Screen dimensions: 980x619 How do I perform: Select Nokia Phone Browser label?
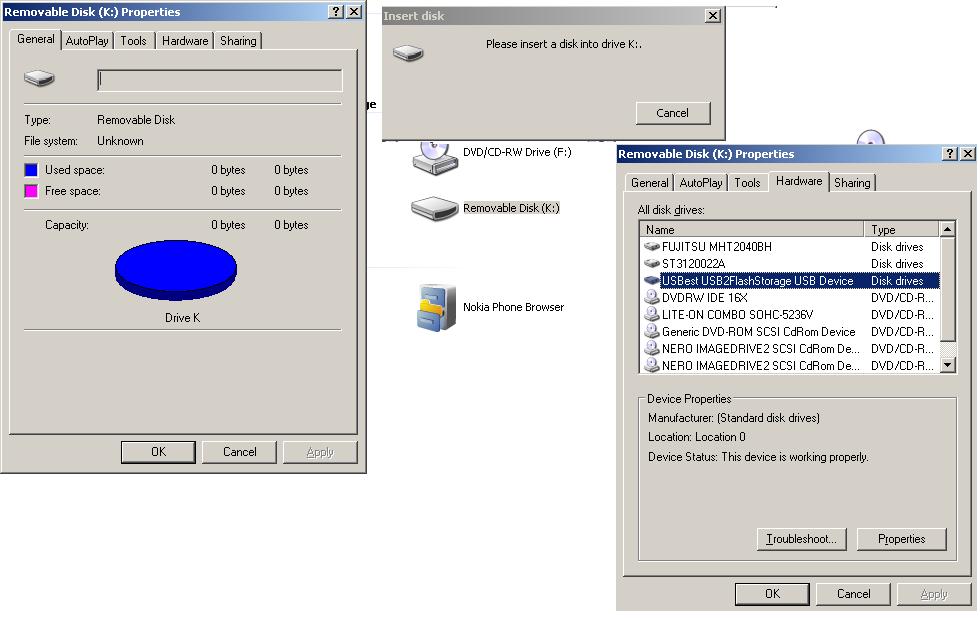(513, 307)
